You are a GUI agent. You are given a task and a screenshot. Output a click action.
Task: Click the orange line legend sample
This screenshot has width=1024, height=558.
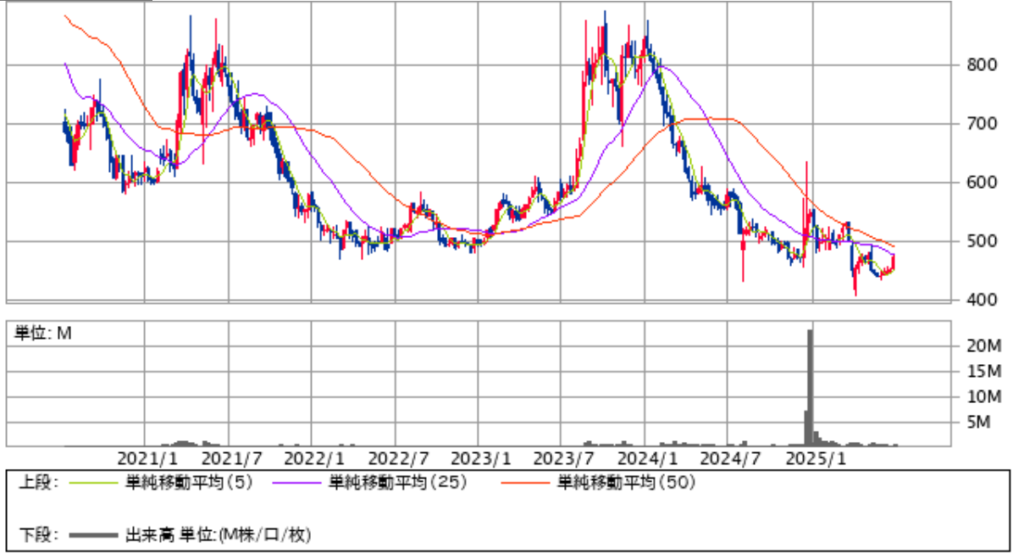pos(526,484)
